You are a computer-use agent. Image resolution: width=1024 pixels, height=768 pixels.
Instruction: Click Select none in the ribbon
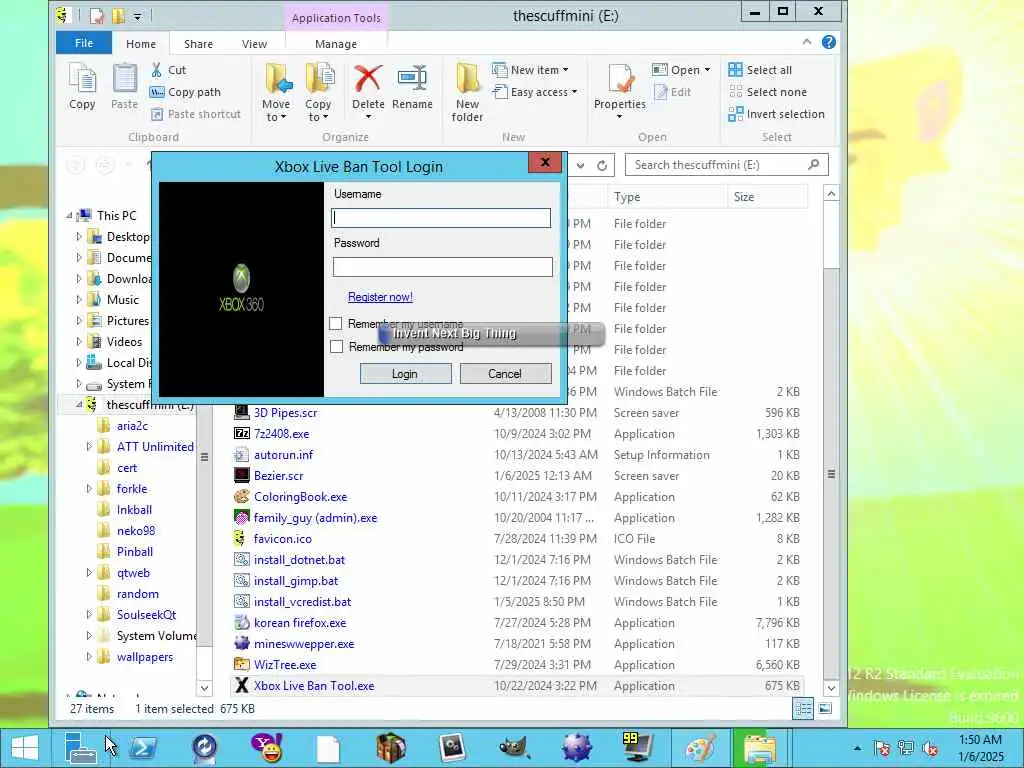coord(768,92)
